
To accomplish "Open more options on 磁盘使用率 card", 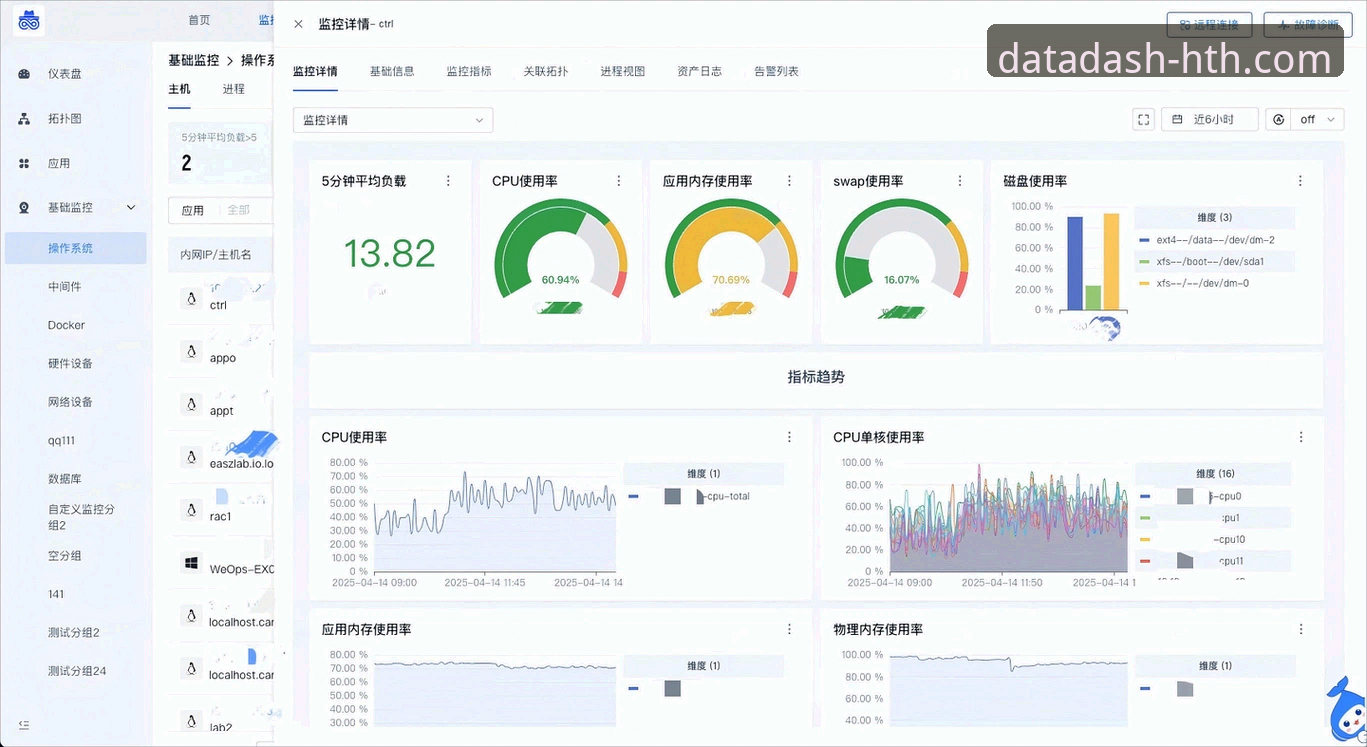I will coord(1300,181).
